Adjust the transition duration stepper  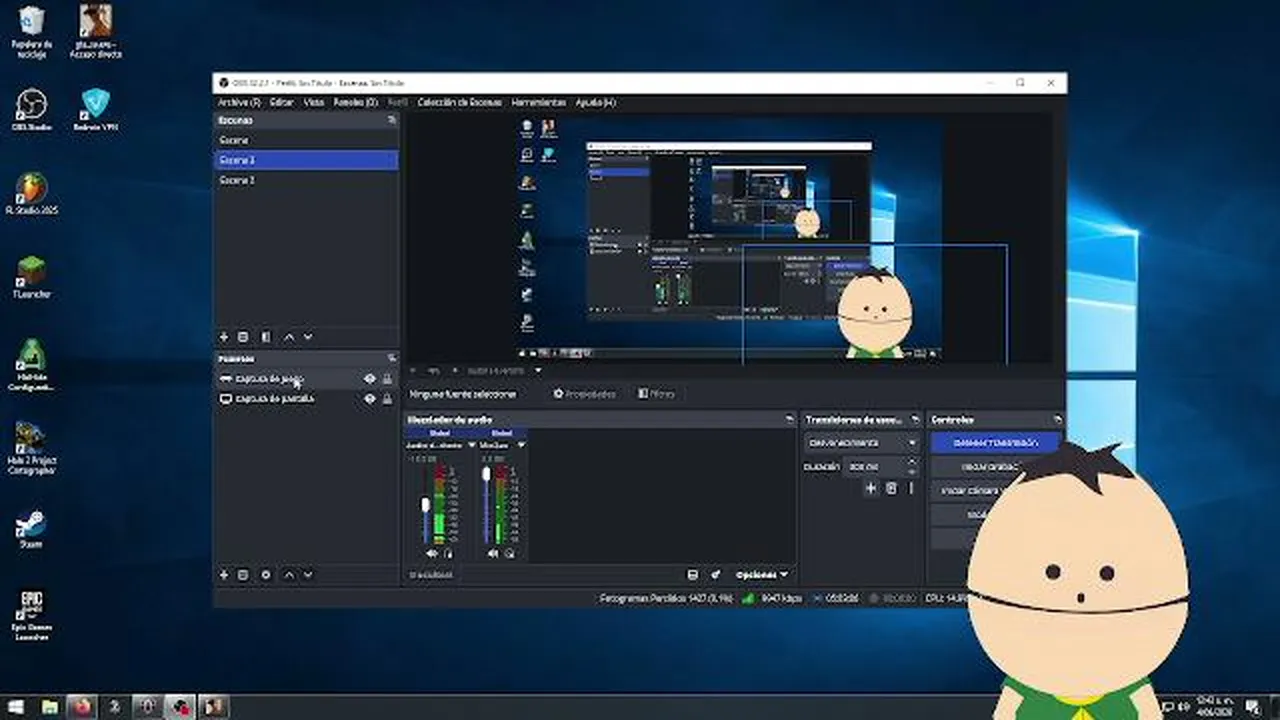(x=911, y=466)
